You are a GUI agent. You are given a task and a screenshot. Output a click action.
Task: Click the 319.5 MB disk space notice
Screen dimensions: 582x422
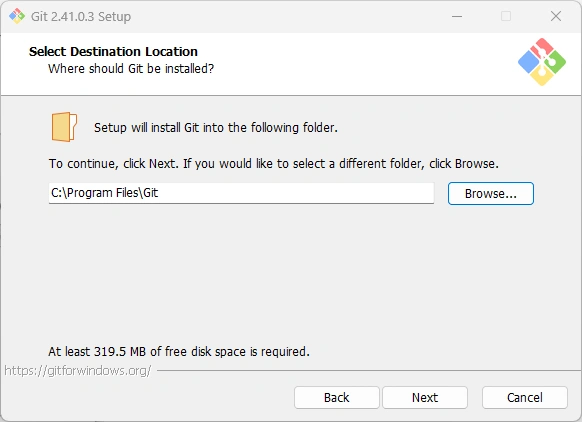179,351
